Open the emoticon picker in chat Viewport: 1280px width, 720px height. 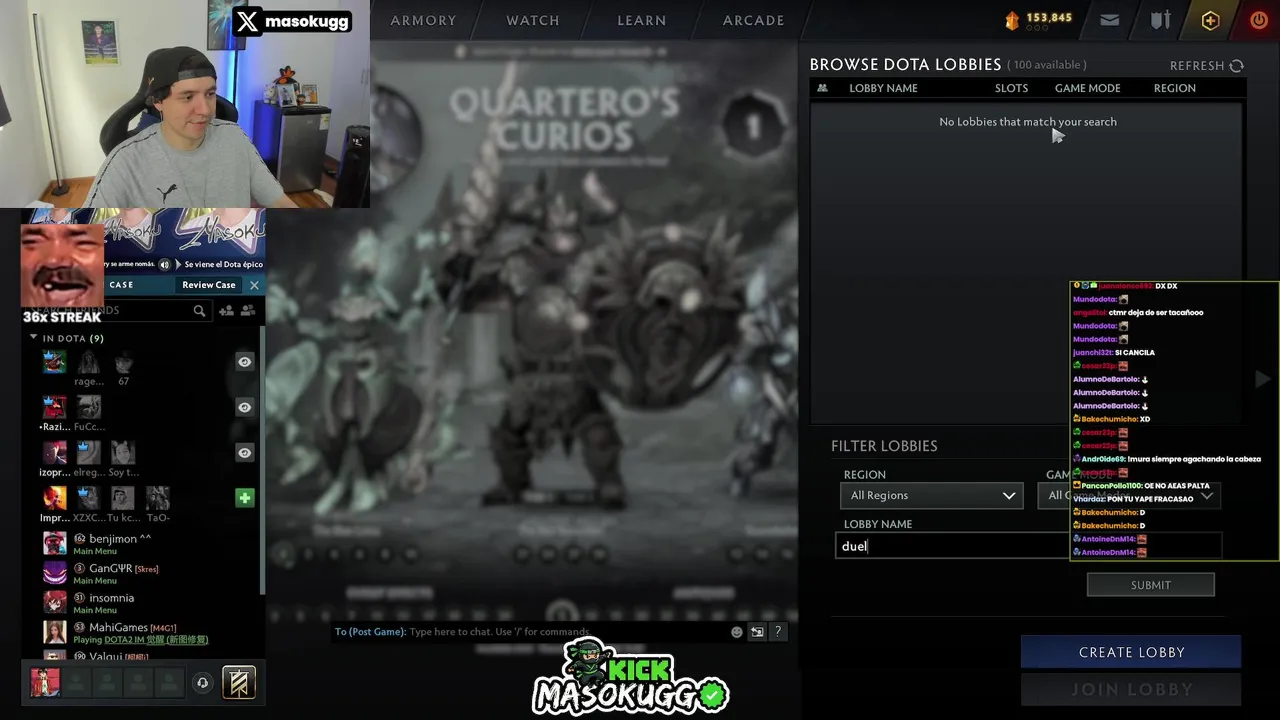[737, 632]
